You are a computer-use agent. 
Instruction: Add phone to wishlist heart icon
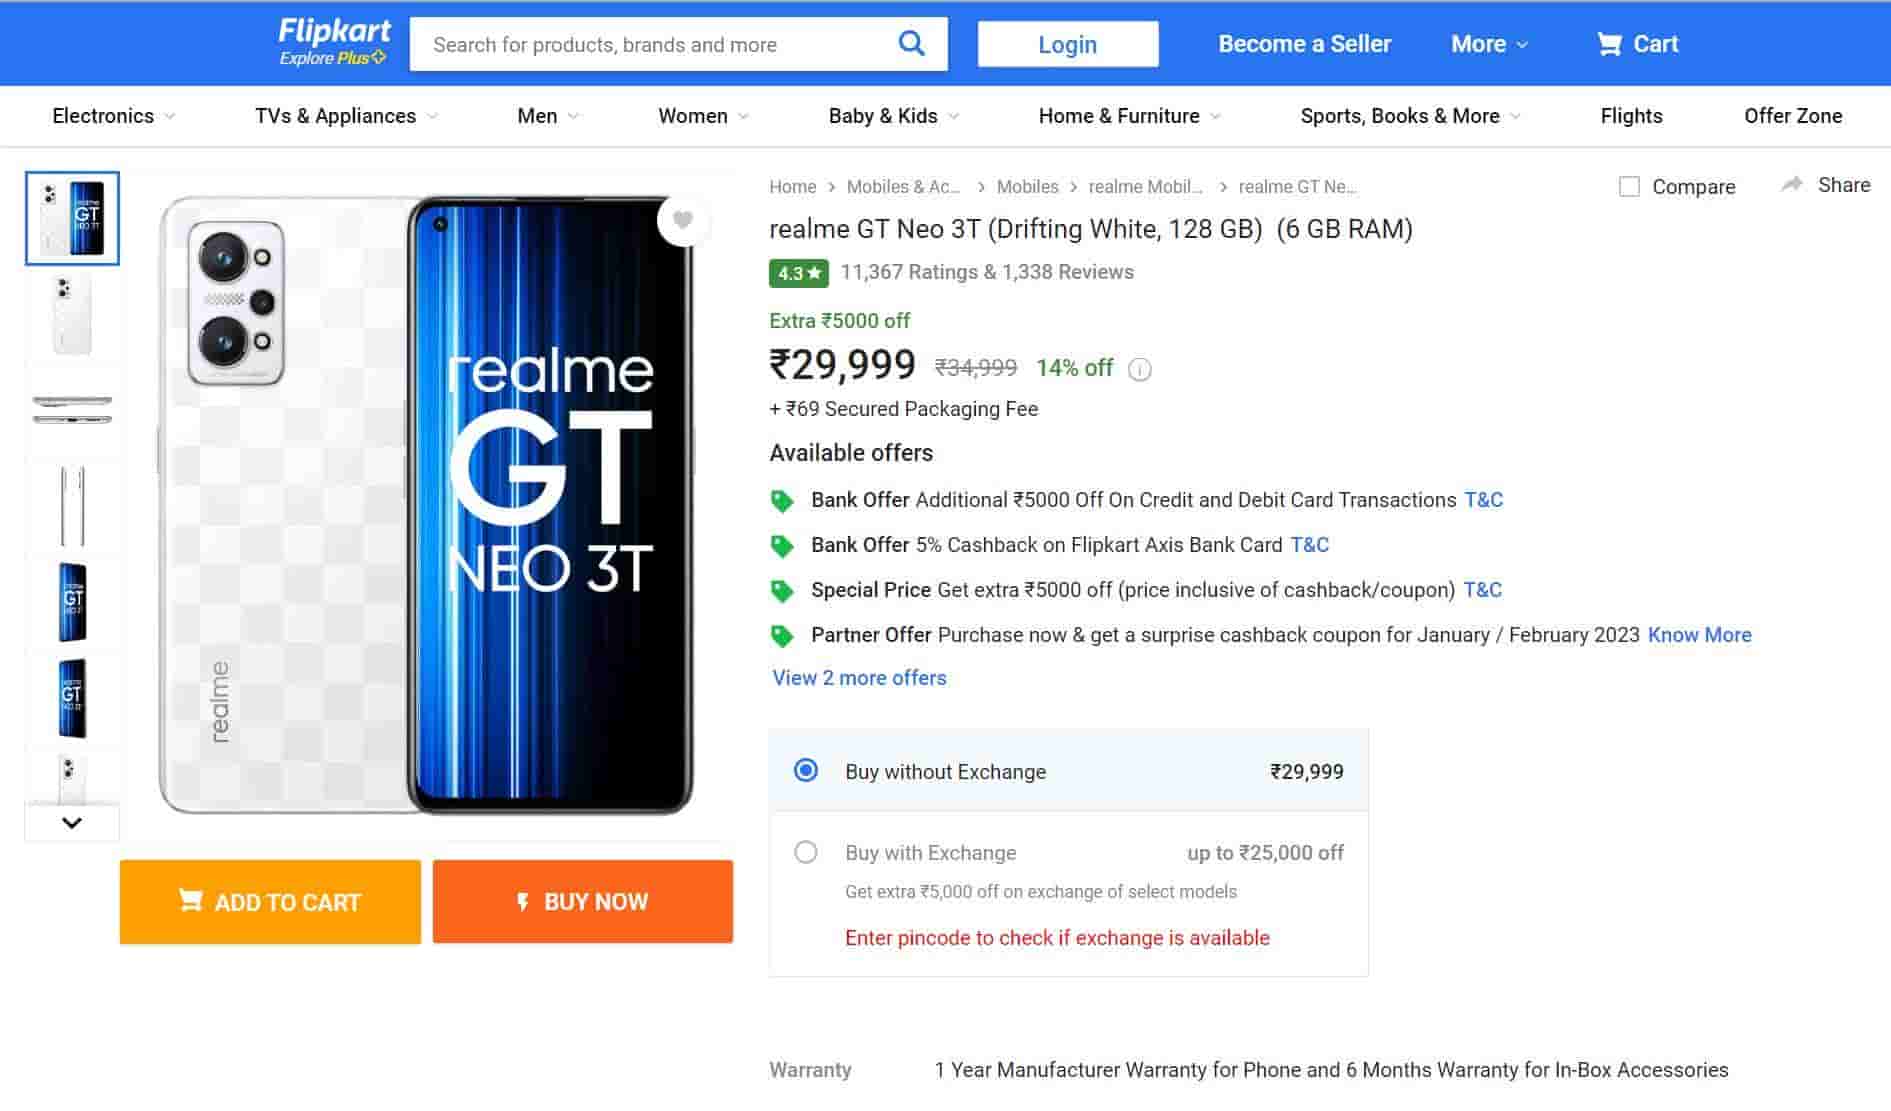tap(683, 220)
